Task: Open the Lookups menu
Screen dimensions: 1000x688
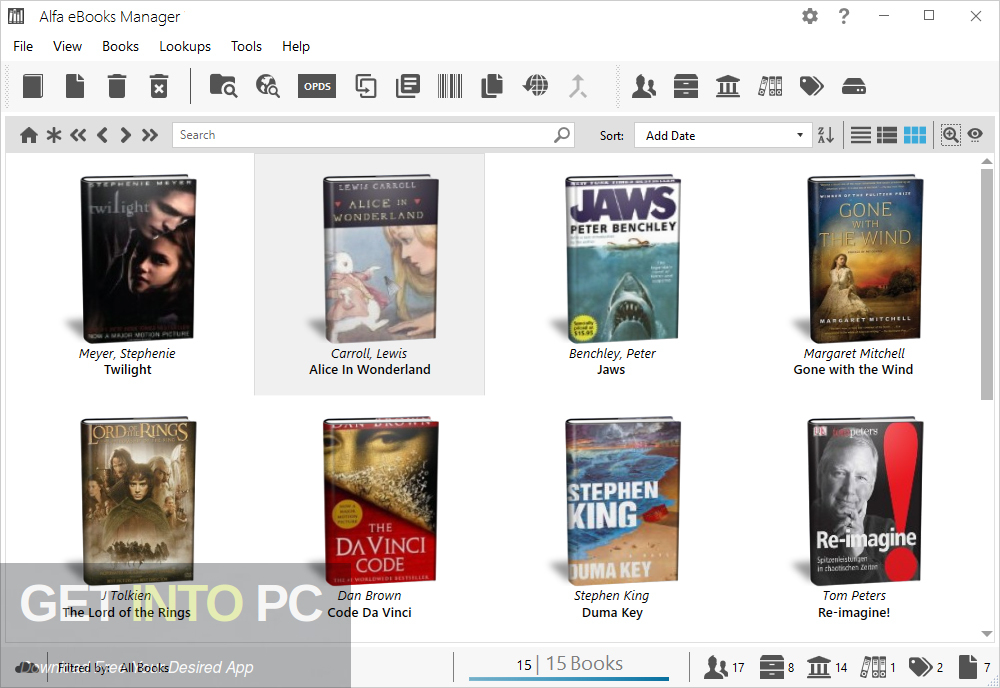Action: [185, 47]
